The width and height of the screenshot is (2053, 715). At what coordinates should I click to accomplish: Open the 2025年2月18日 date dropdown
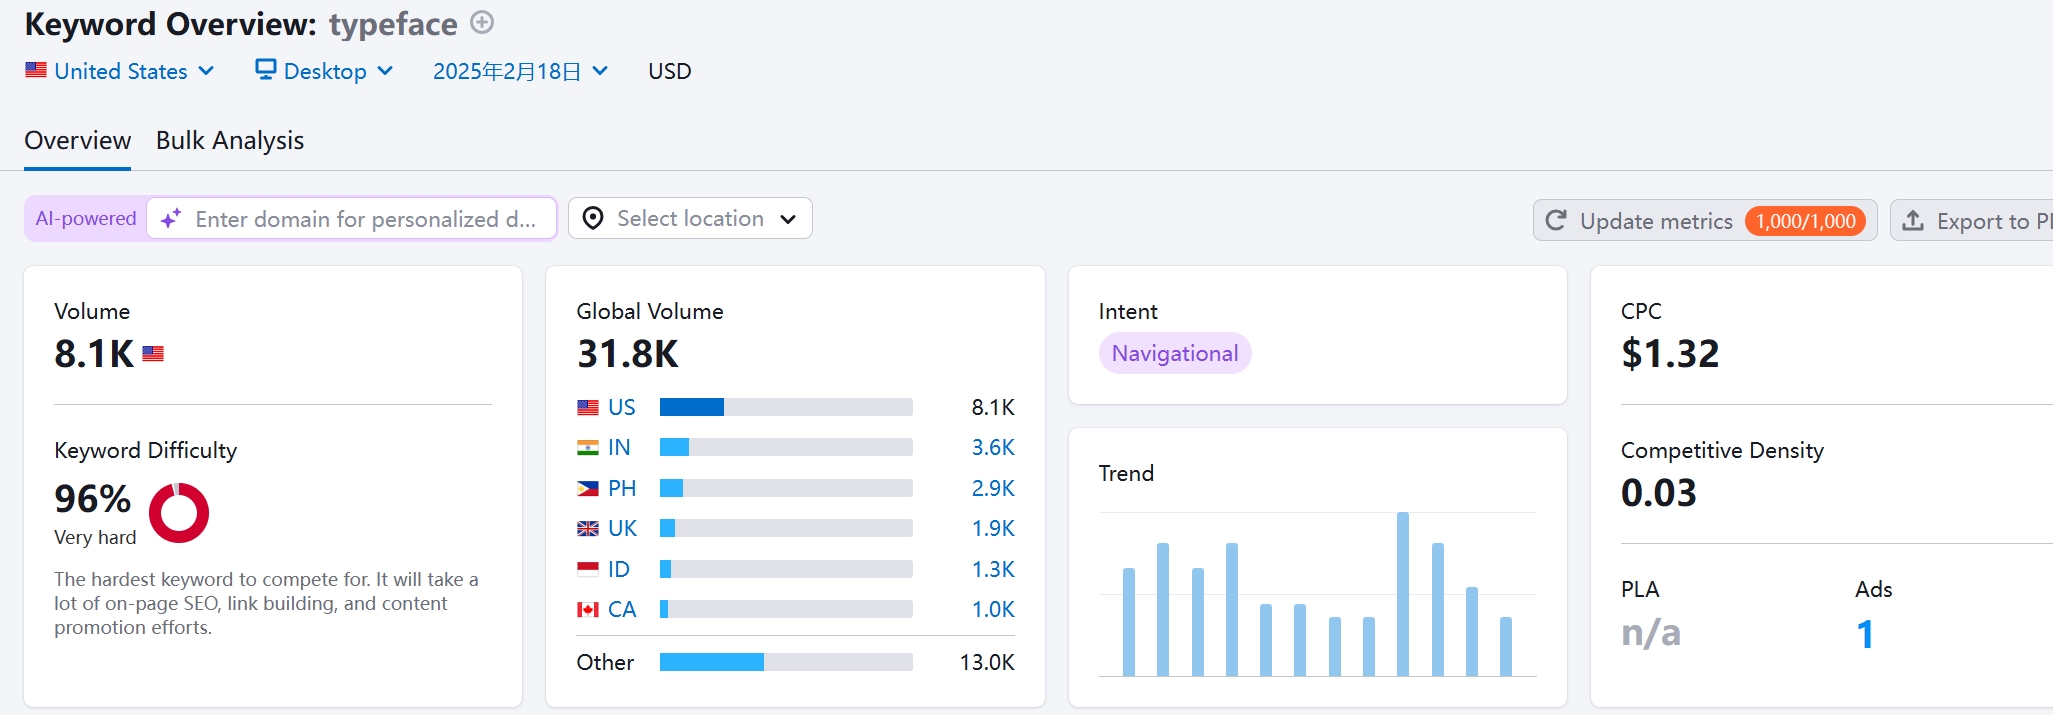click(520, 71)
